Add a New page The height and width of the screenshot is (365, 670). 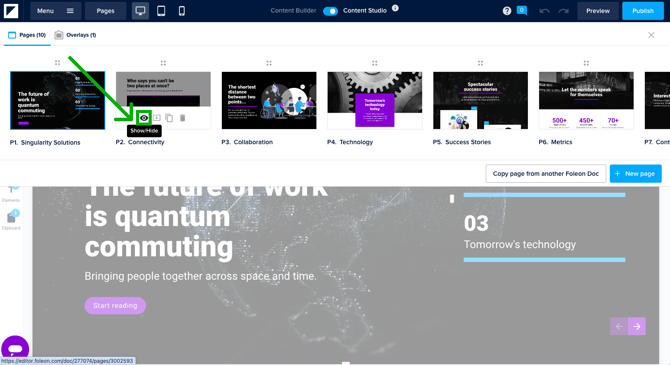click(x=635, y=174)
